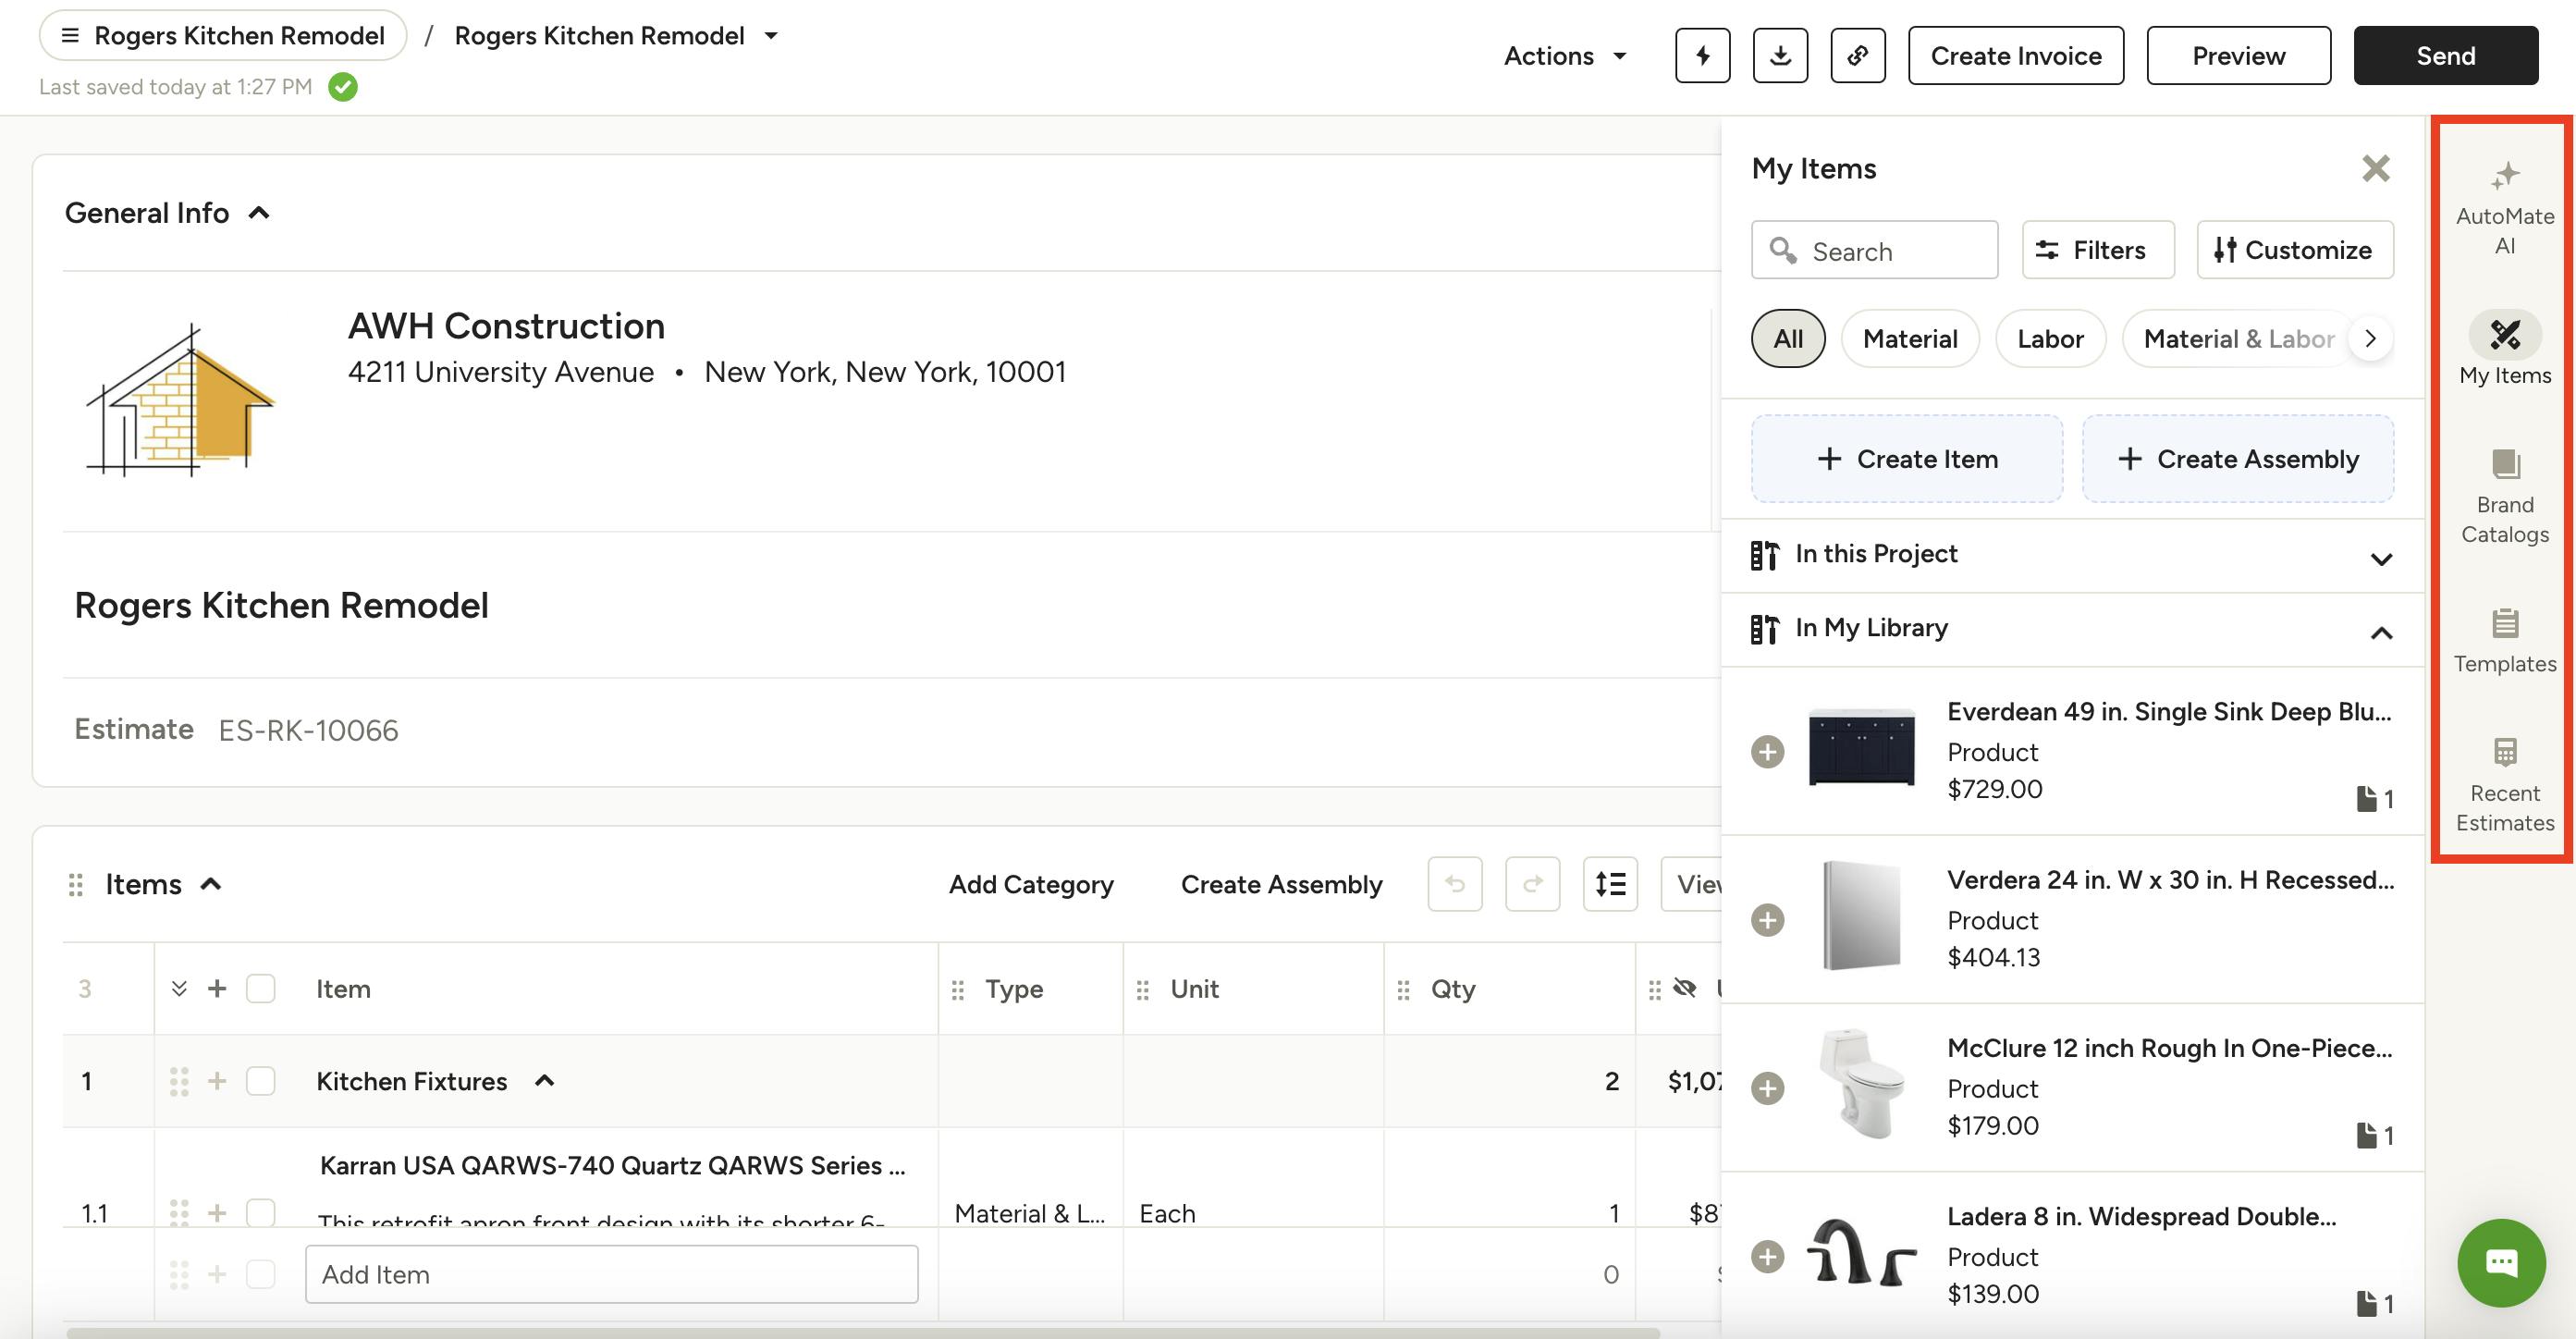Click drag handle beside Items section title
This screenshot has height=1339, width=2576.
click(x=75, y=884)
